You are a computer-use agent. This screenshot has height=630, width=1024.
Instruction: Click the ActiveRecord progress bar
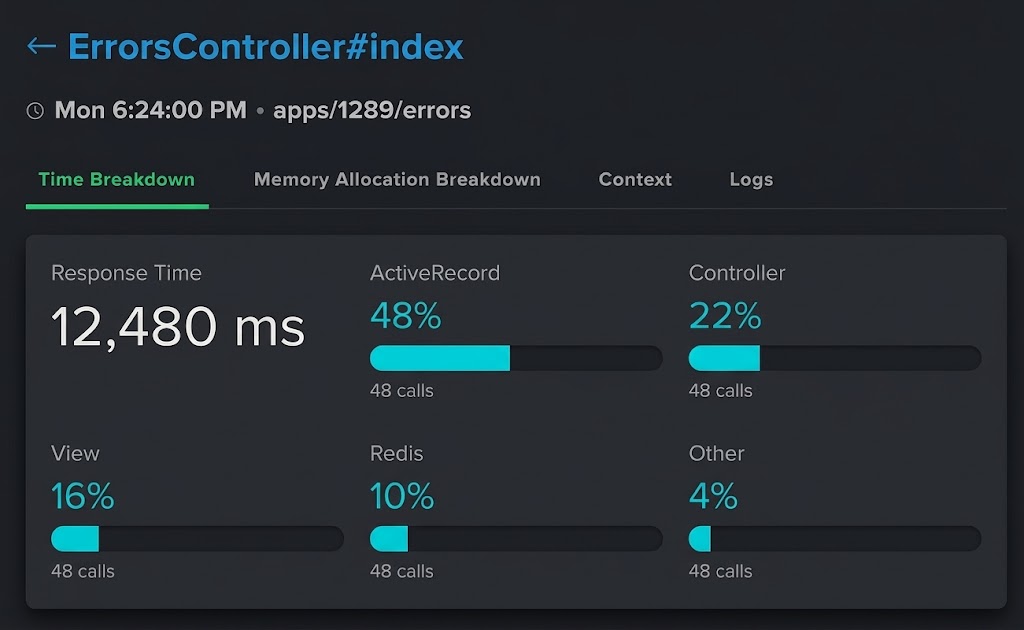tap(516, 358)
